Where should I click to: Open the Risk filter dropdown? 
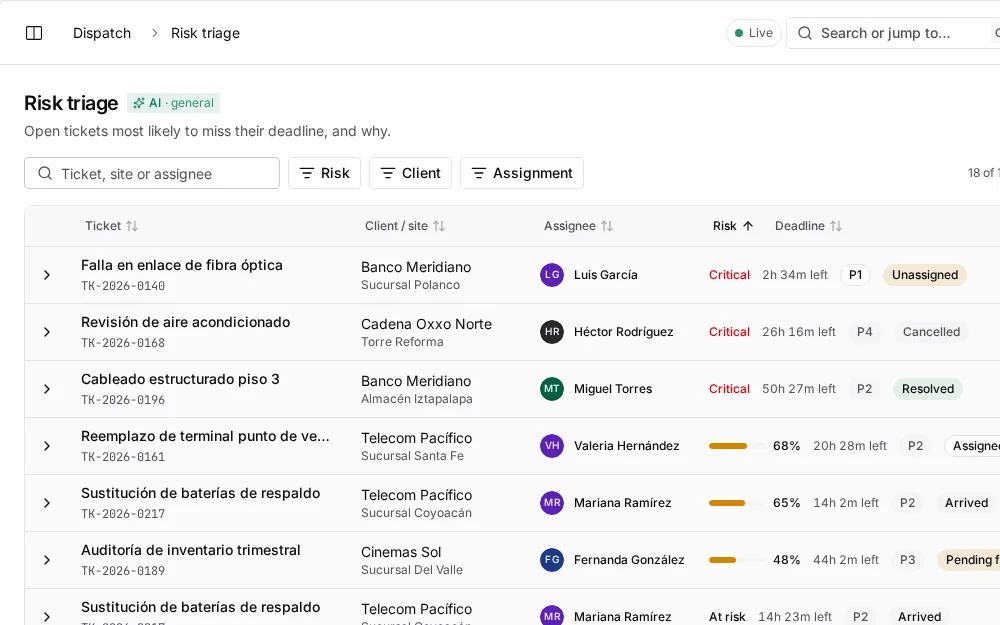[x=325, y=173]
